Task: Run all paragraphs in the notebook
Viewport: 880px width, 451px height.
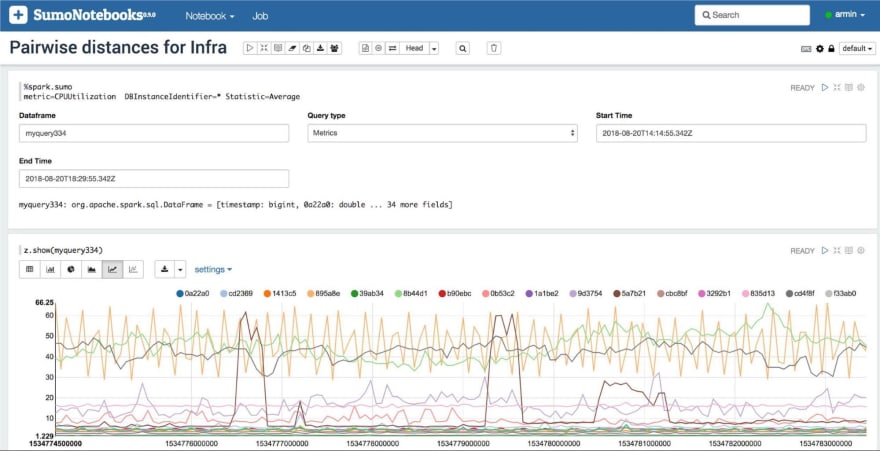Action: pyautogui.click(x=250, y=48)
